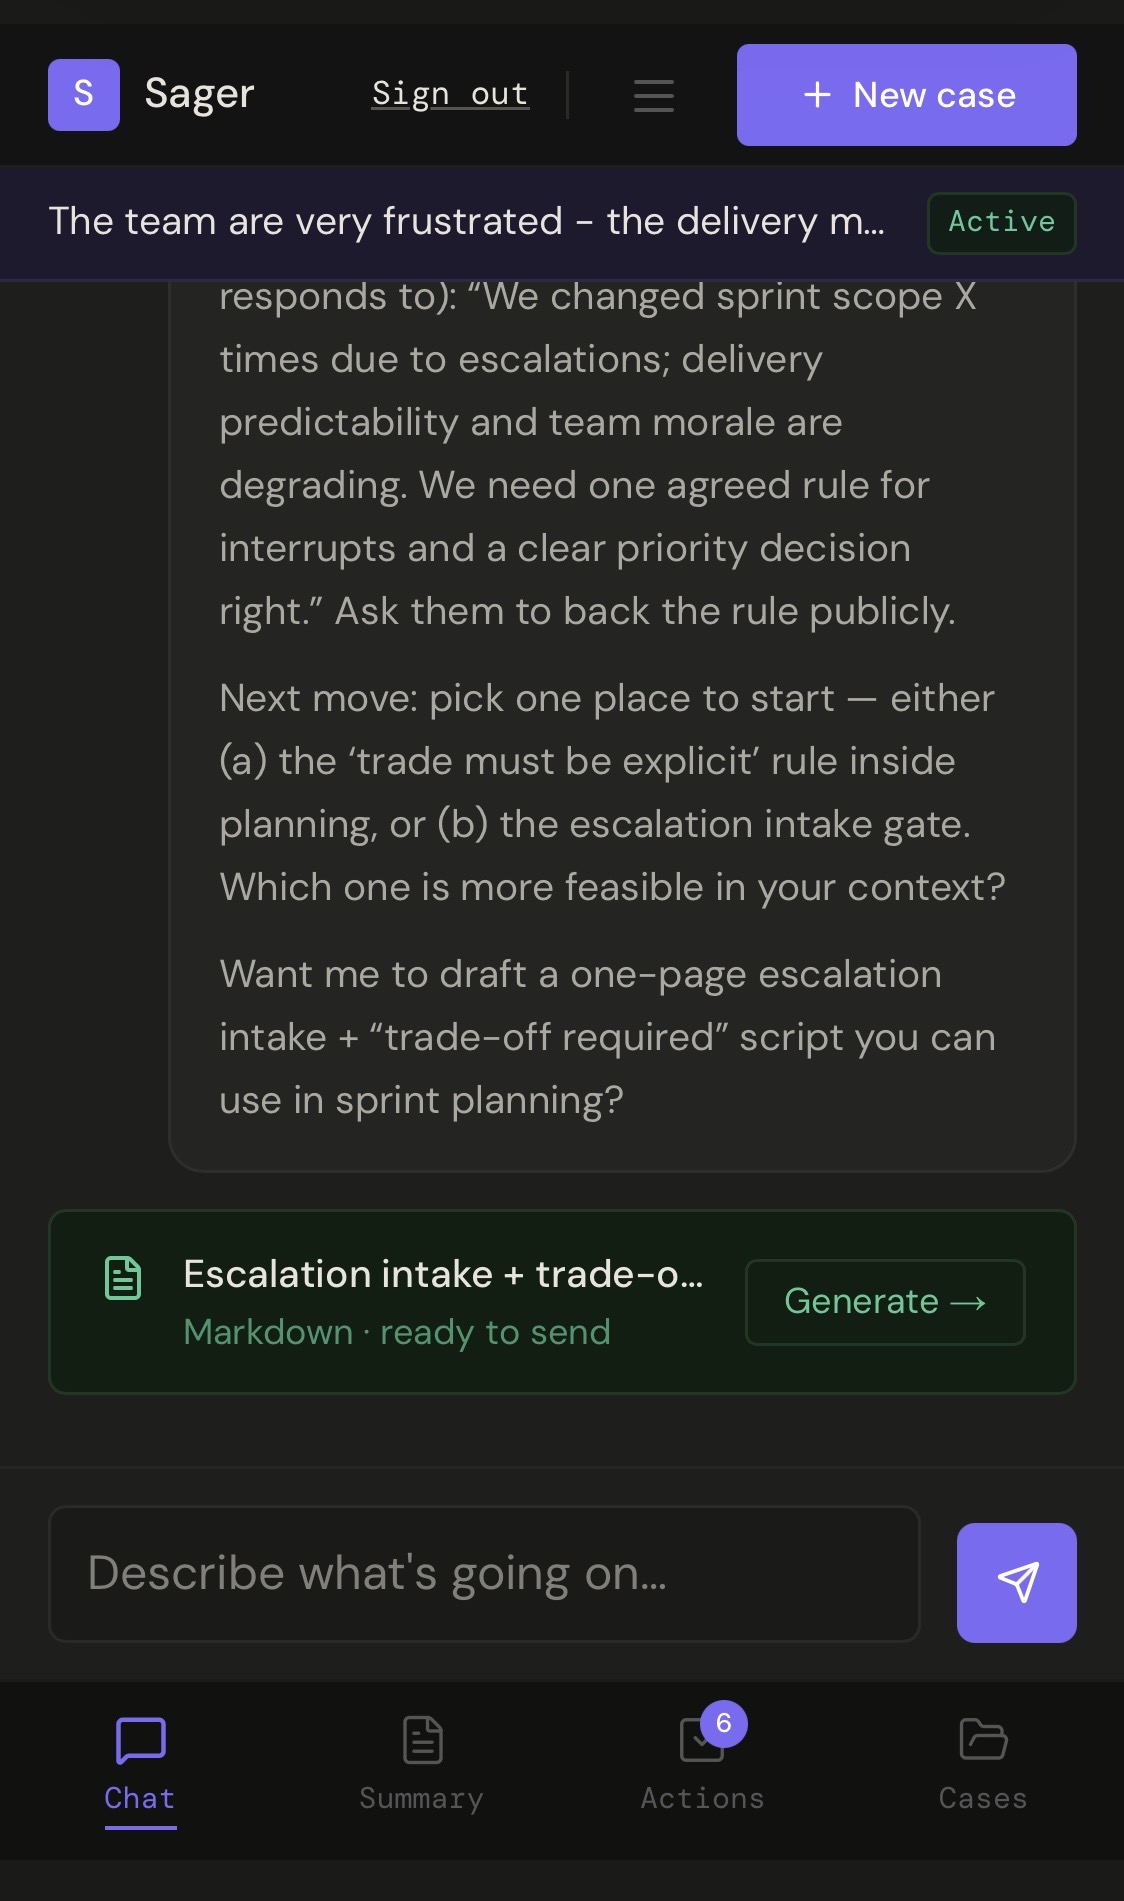This screenshot has height=1901, width=1124.
Task: Click the Sign out link
Action: pos(450,94)
